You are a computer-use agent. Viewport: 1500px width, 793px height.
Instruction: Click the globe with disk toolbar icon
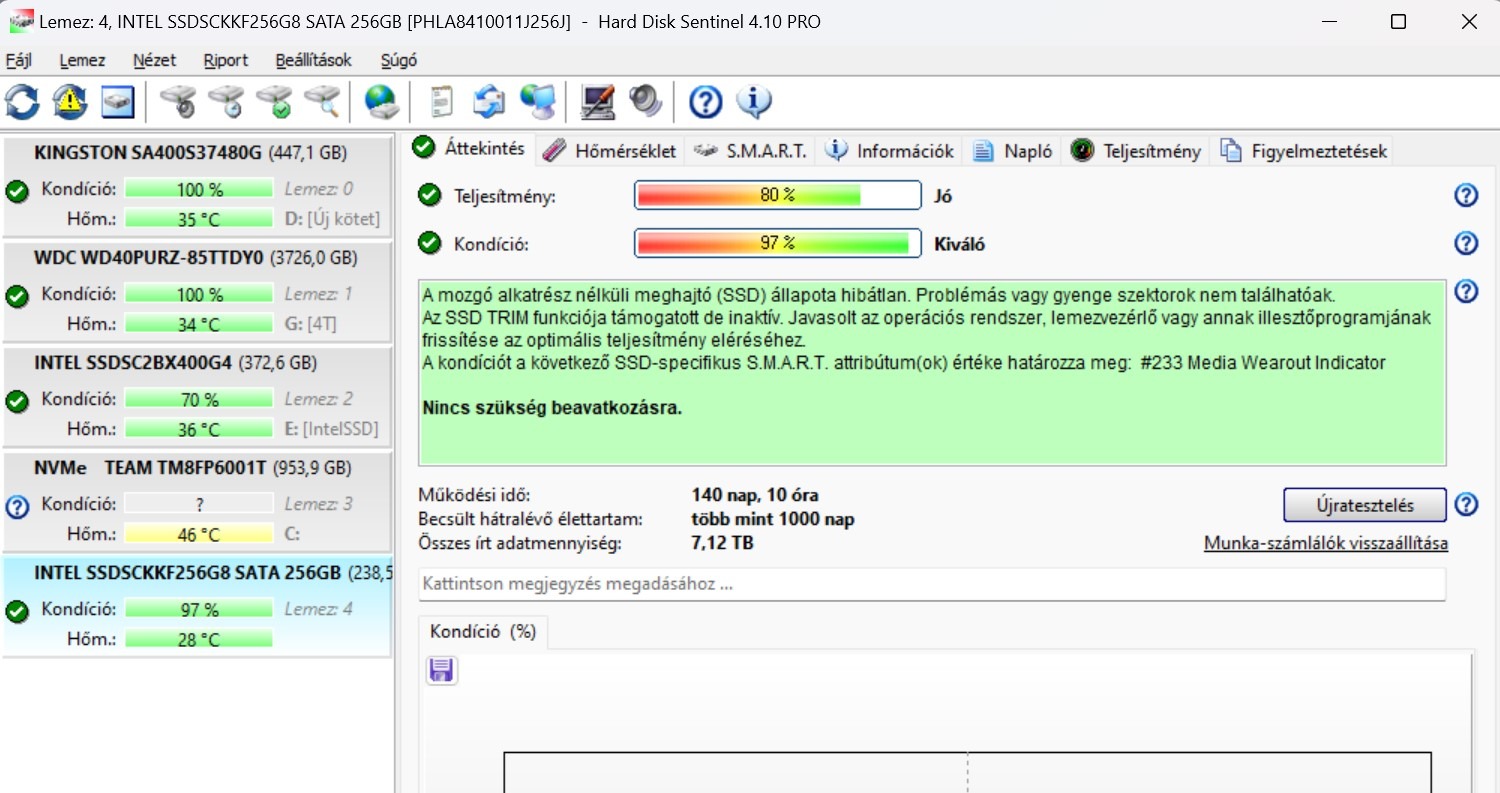tap(382, 101)
